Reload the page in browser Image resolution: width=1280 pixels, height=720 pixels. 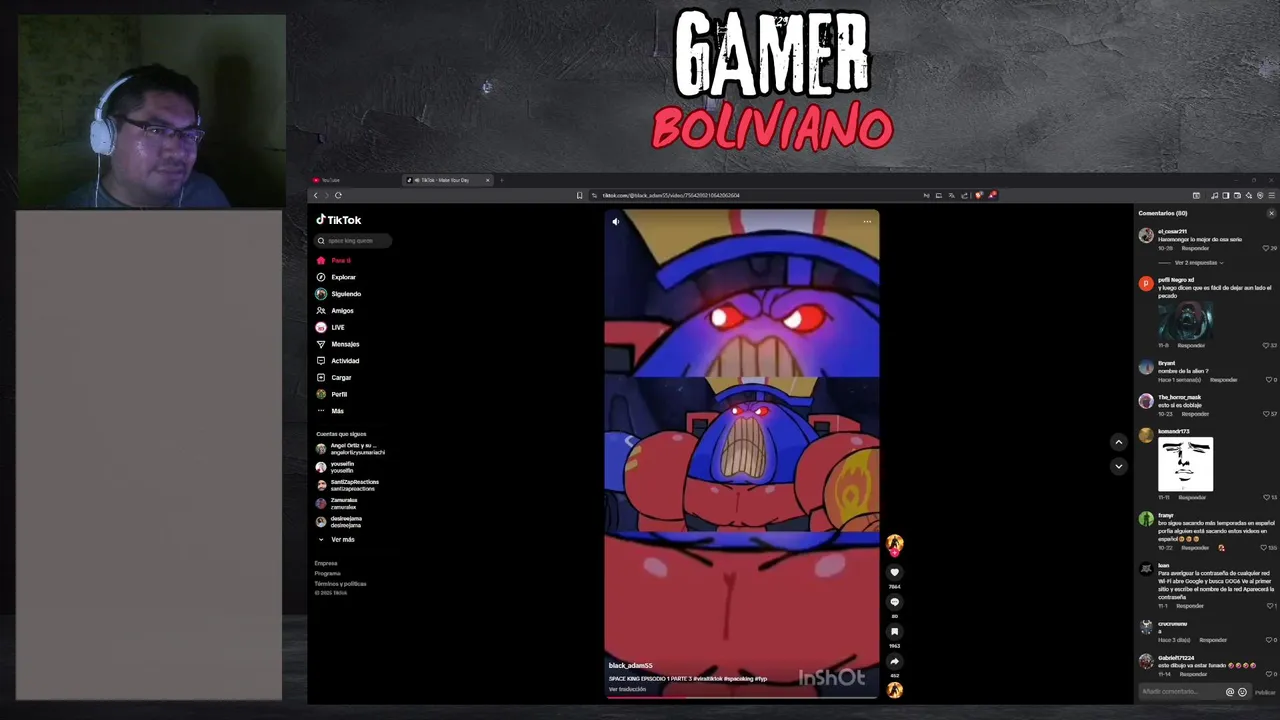338,195
